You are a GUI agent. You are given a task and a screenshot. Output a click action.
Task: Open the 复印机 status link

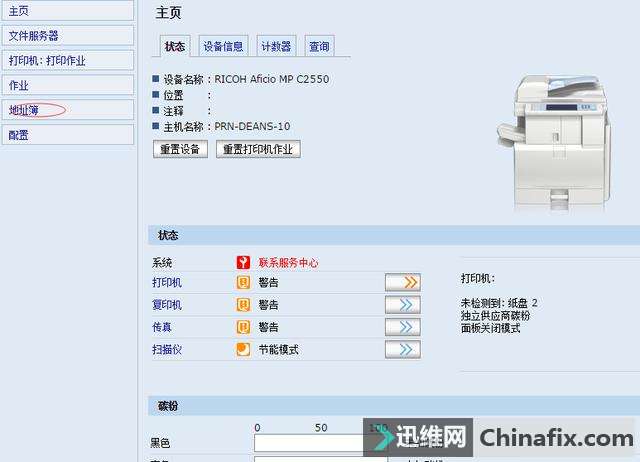(x=167, y=305)
